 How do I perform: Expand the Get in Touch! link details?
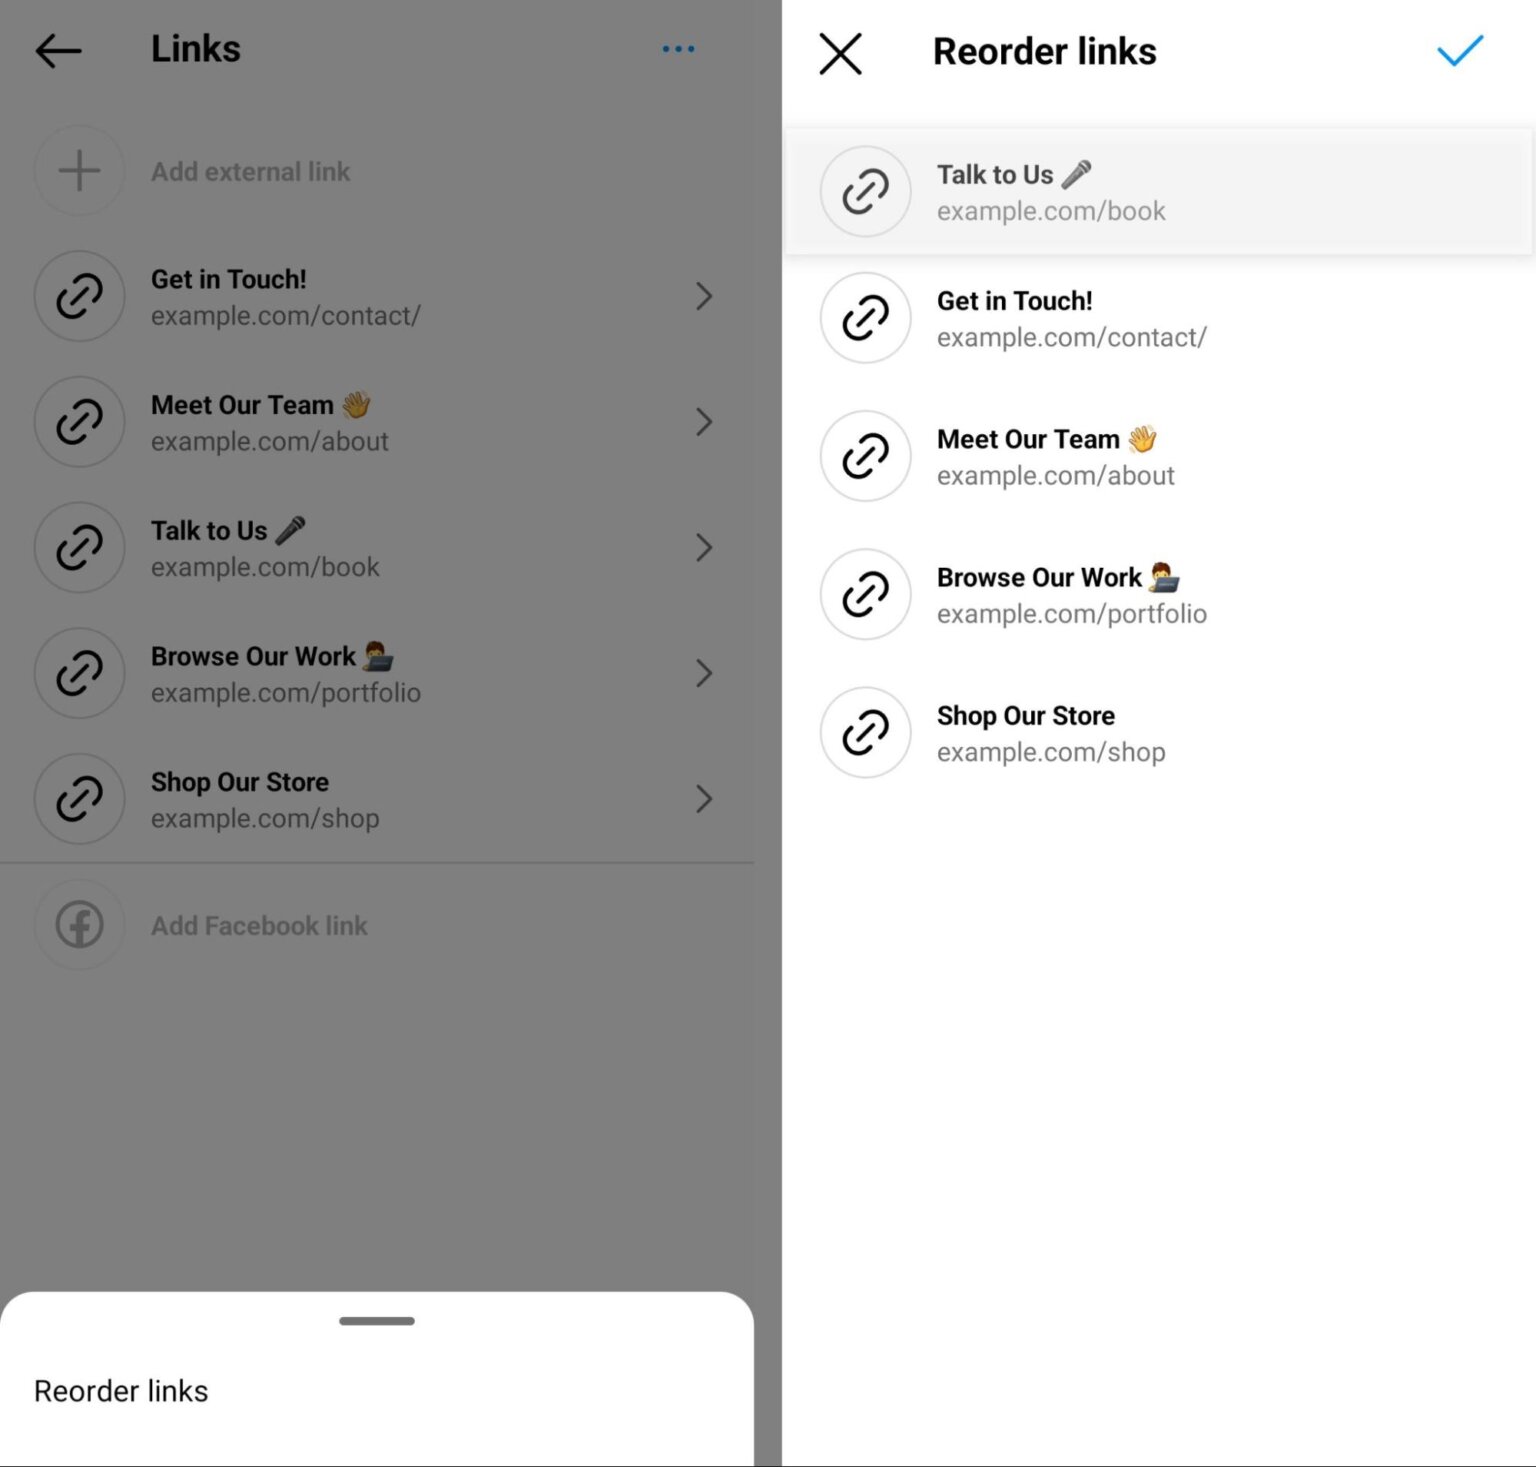coord(705,296)
